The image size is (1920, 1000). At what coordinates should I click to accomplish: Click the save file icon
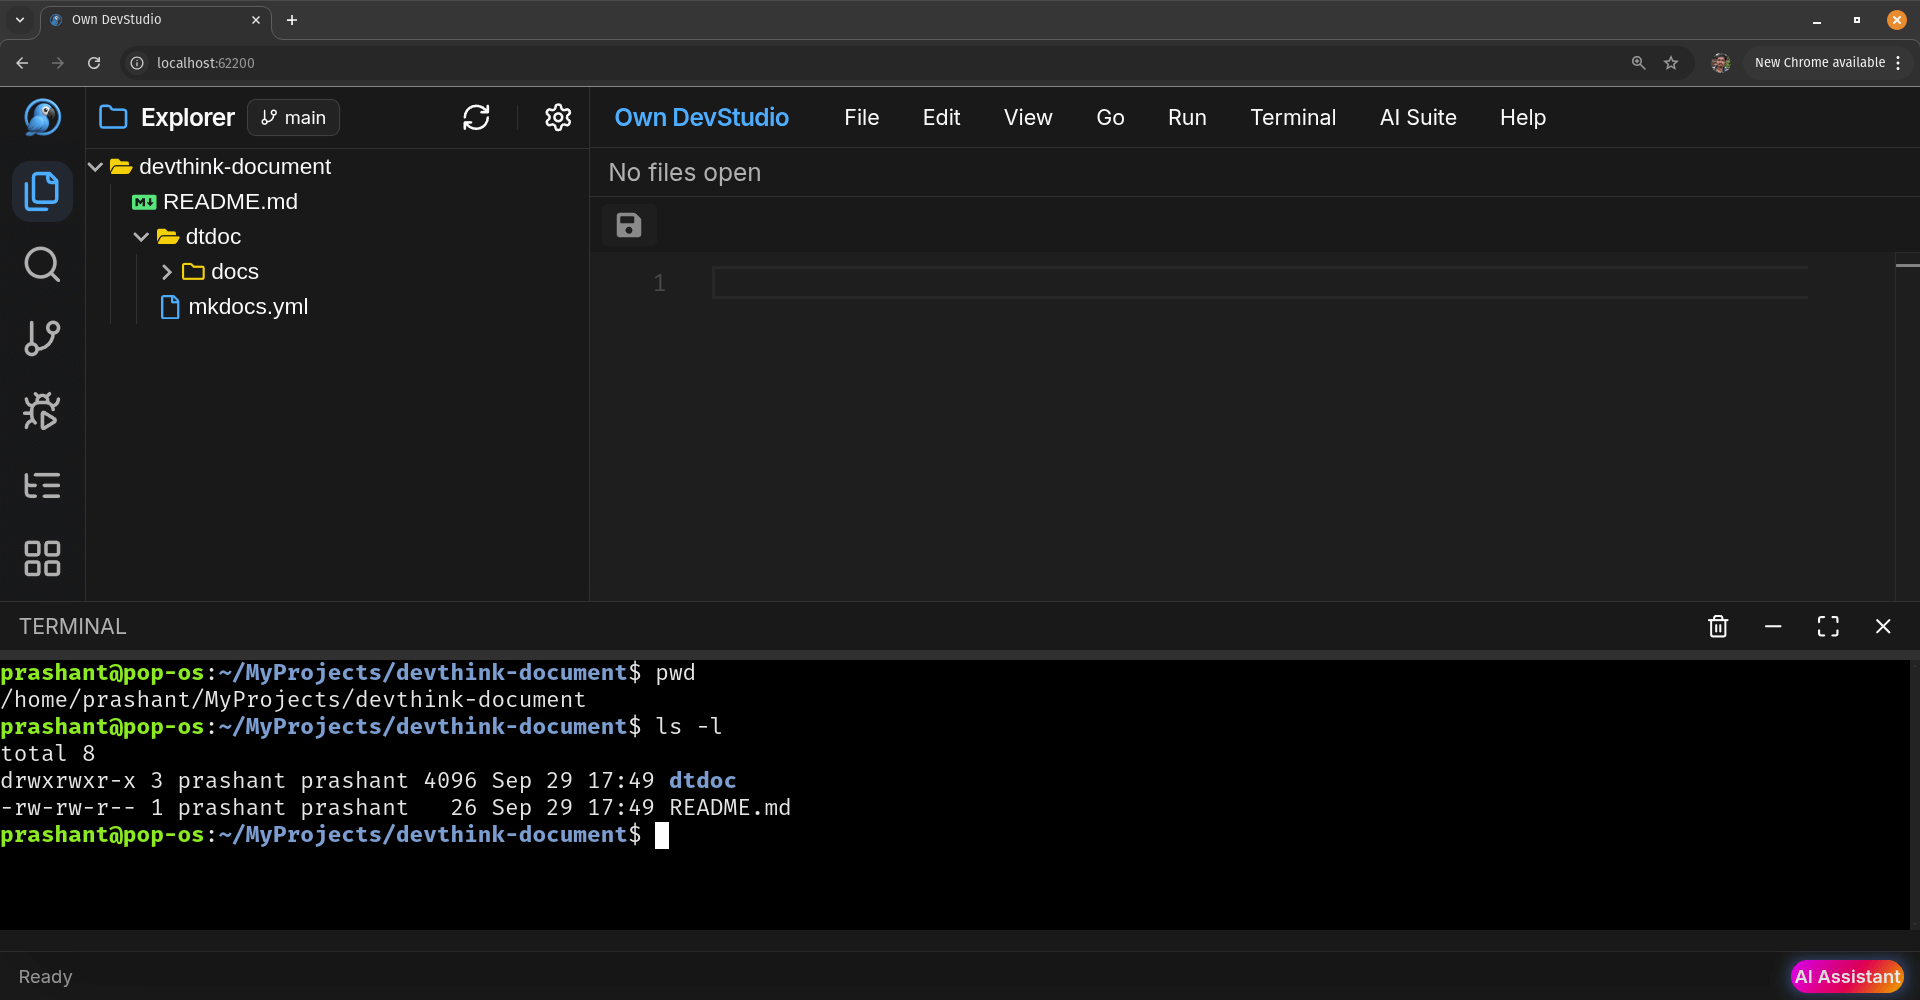pos(628,224)
